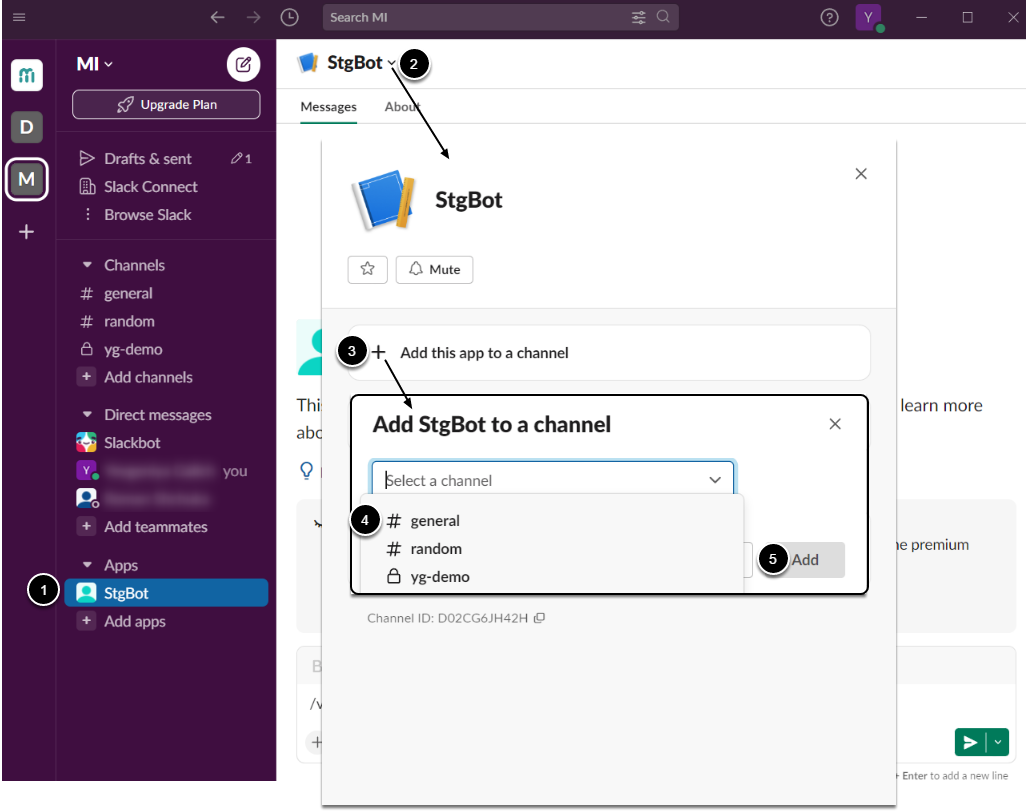This screenshot has width=1026, height=811.
Task: Click the Add button in dialog
Action: pyautogui.click(x=805, y=560)
